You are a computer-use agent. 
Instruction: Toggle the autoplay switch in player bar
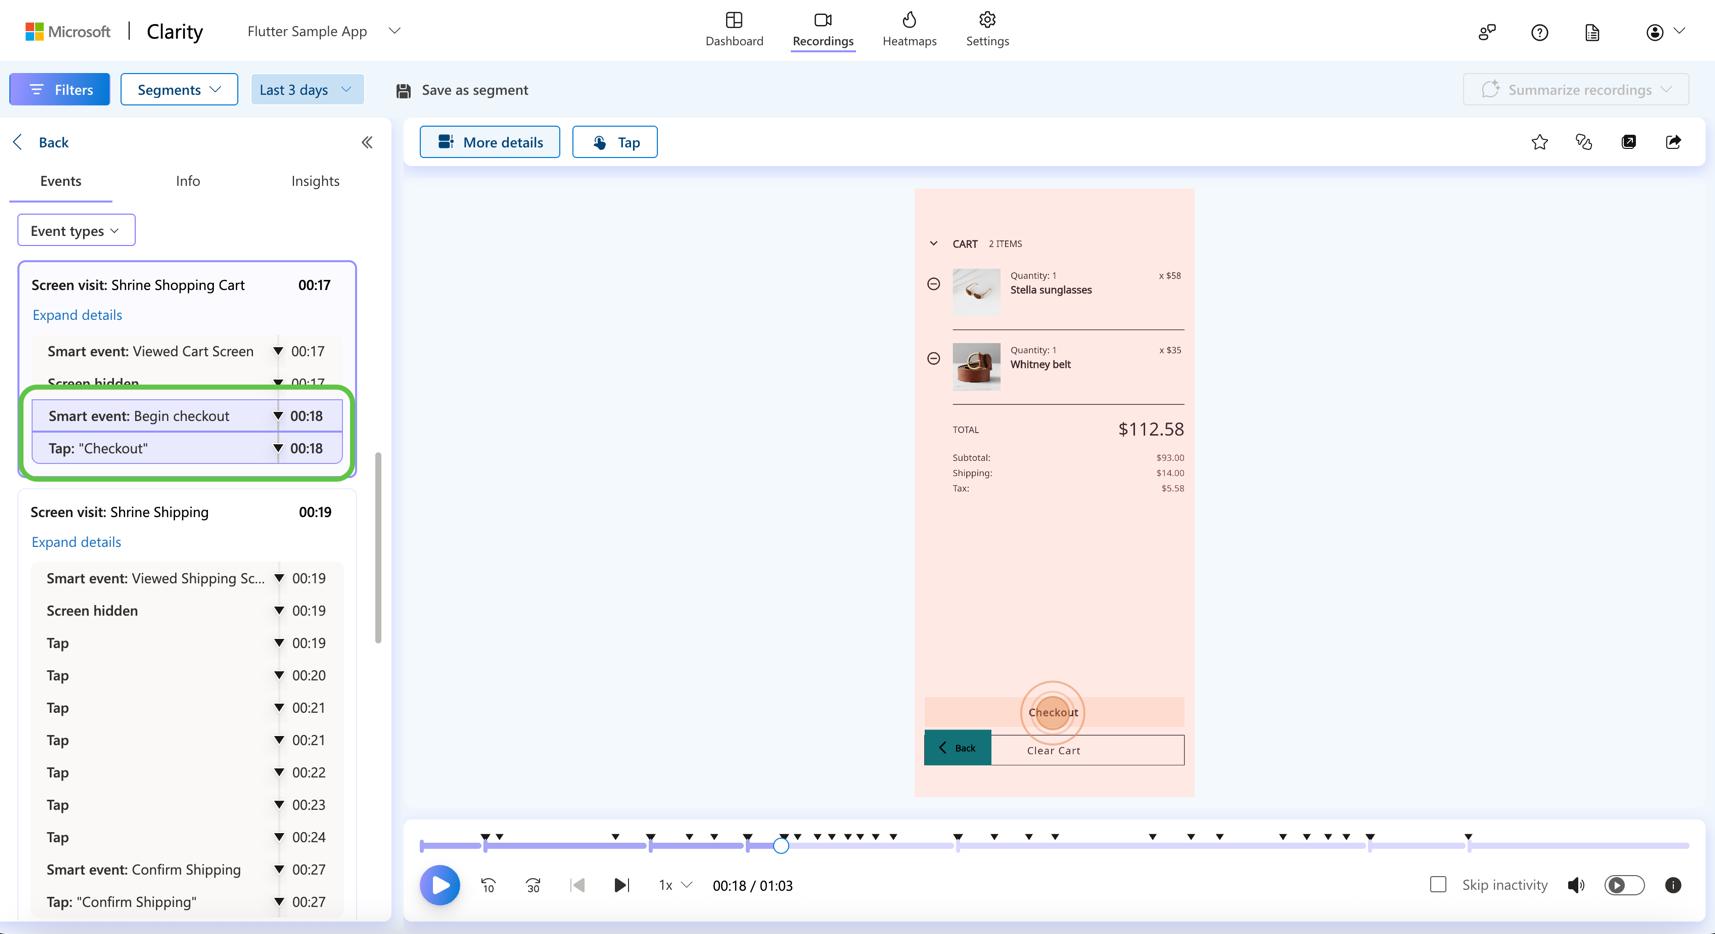(1624, 885)
